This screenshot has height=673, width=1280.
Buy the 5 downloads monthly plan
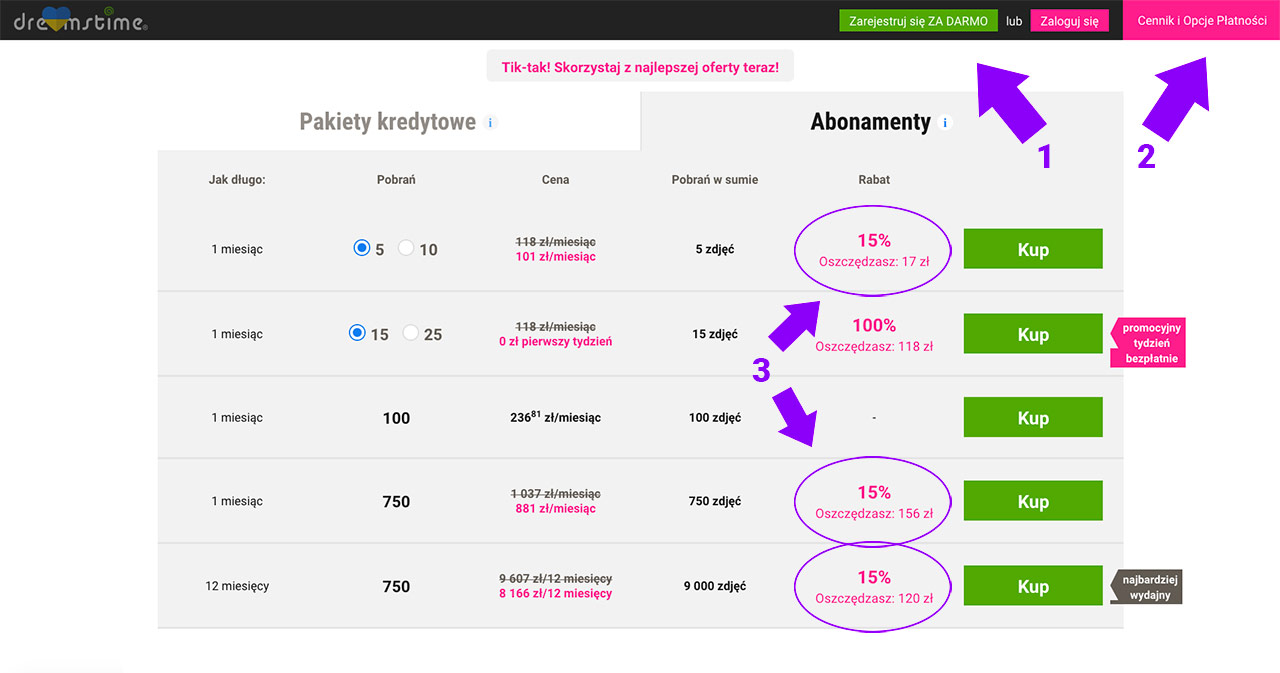pos(1032,249)
